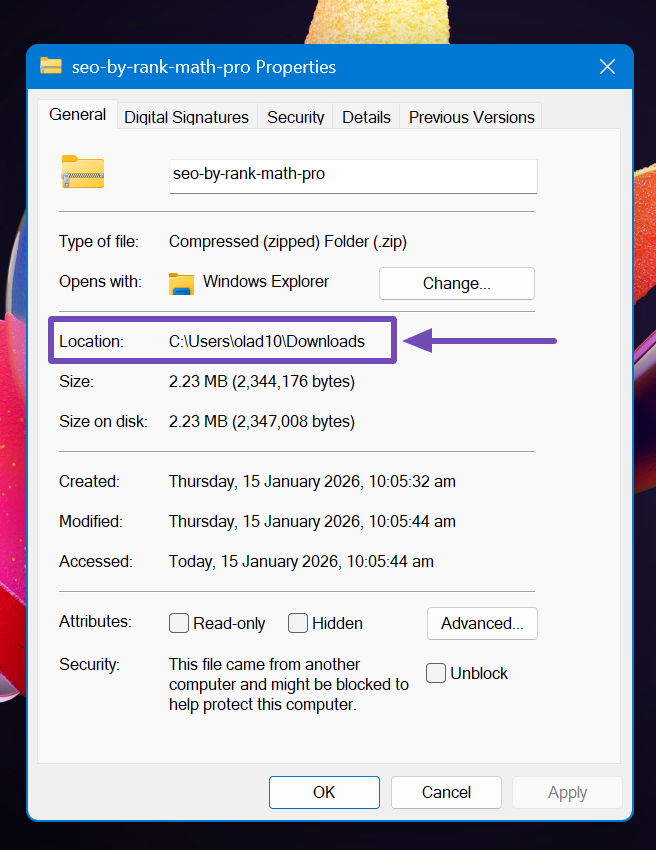
Task: Click the file name field seo-by-rank-math-pro
Action: [x=353, y=176]
